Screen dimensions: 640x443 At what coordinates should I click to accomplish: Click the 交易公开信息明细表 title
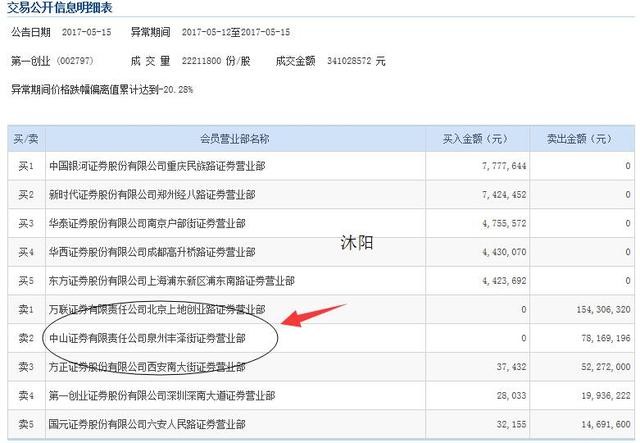pyautogui.click(x=60, y=7)
